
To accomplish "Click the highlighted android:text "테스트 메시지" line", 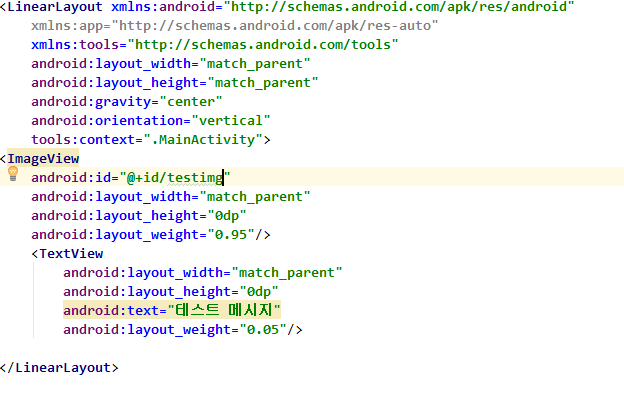I will (x=172, y=310).
